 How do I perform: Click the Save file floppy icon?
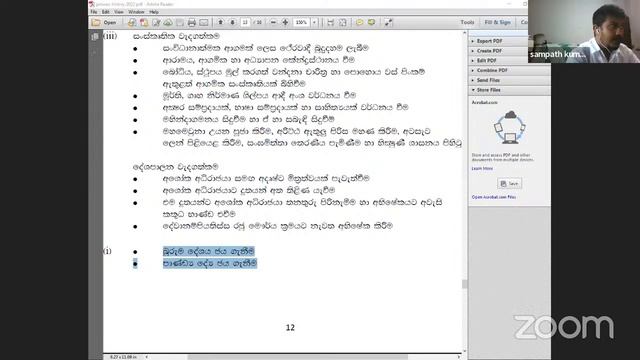(180, 22)
